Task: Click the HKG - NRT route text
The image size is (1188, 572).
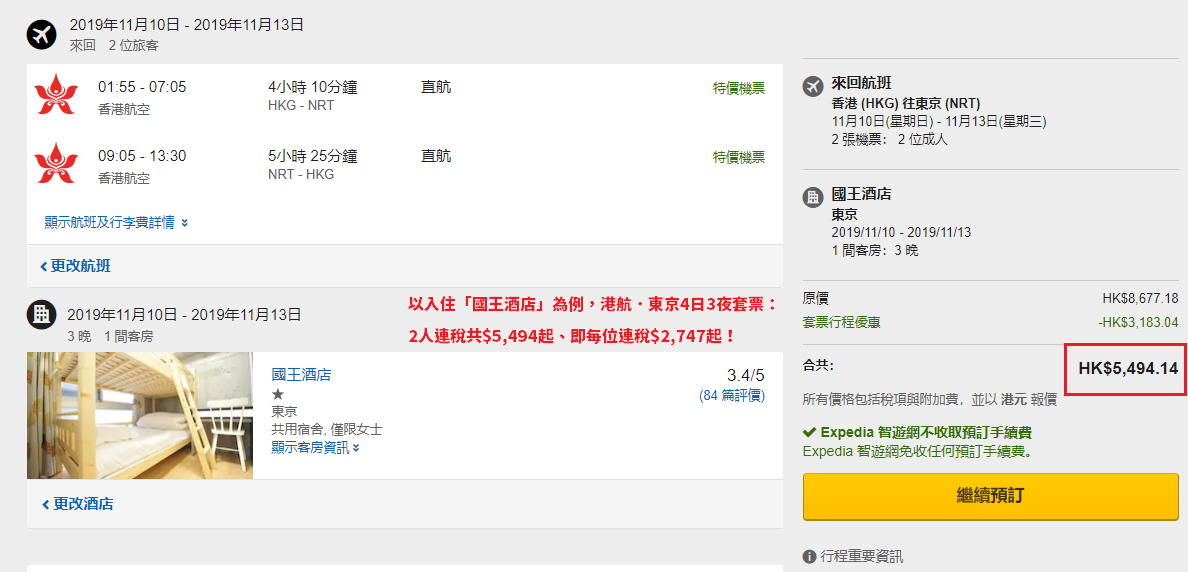Action: click(x=301, y=105)
